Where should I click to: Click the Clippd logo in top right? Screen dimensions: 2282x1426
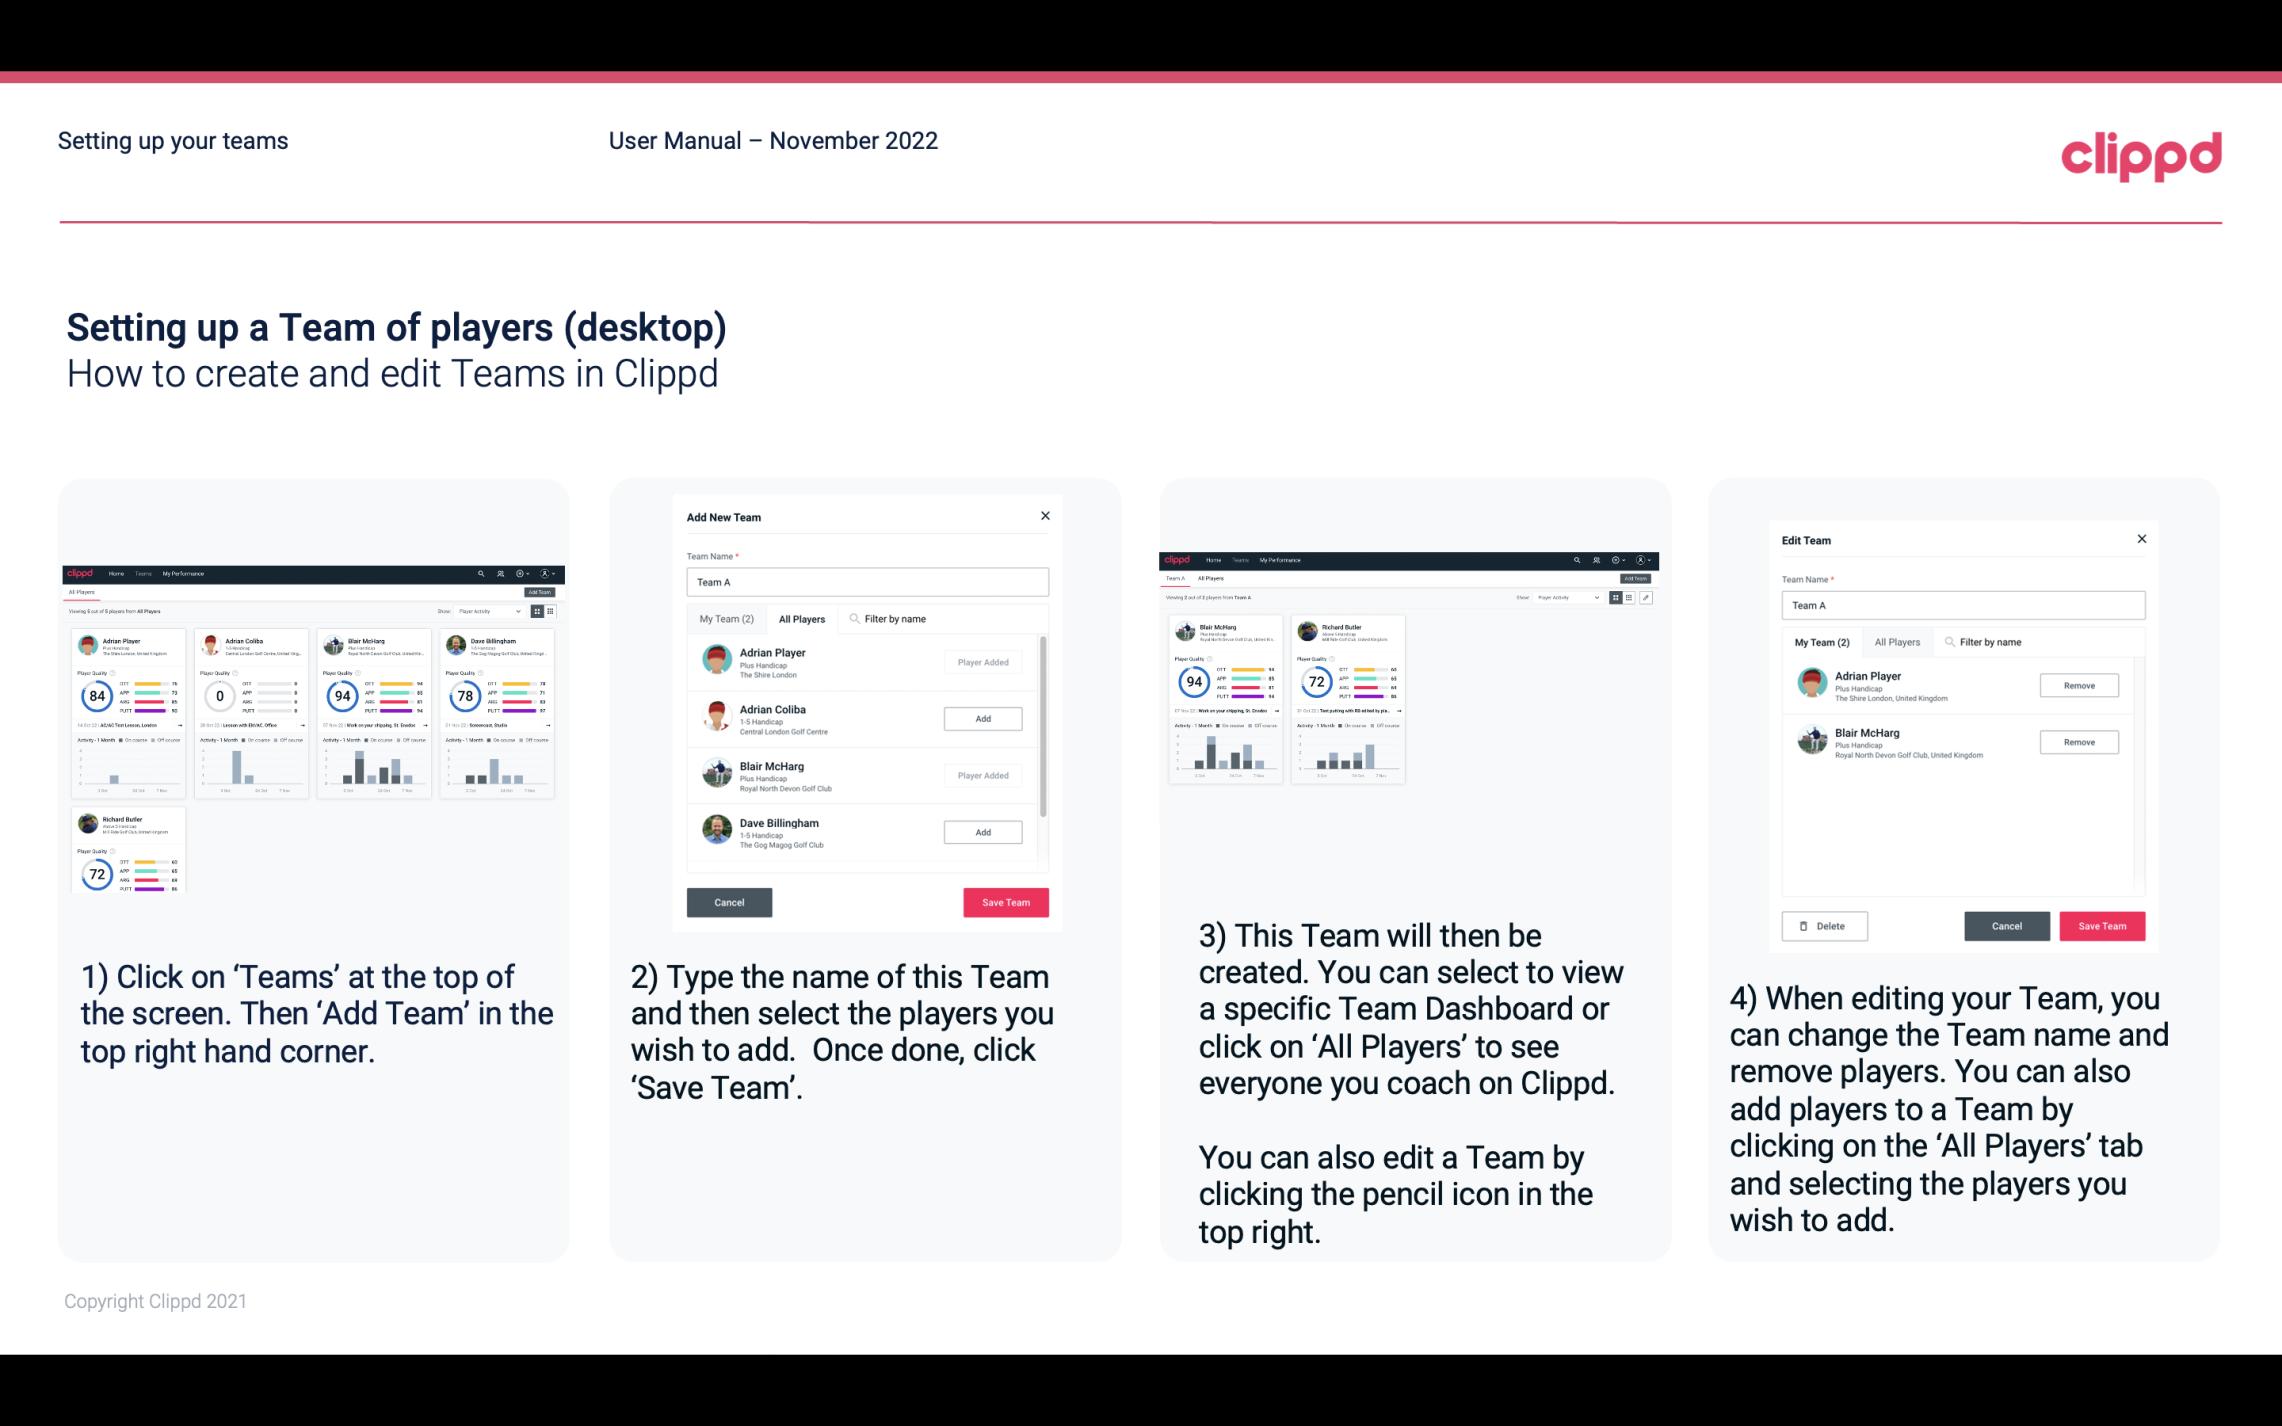pos(2141,154)
